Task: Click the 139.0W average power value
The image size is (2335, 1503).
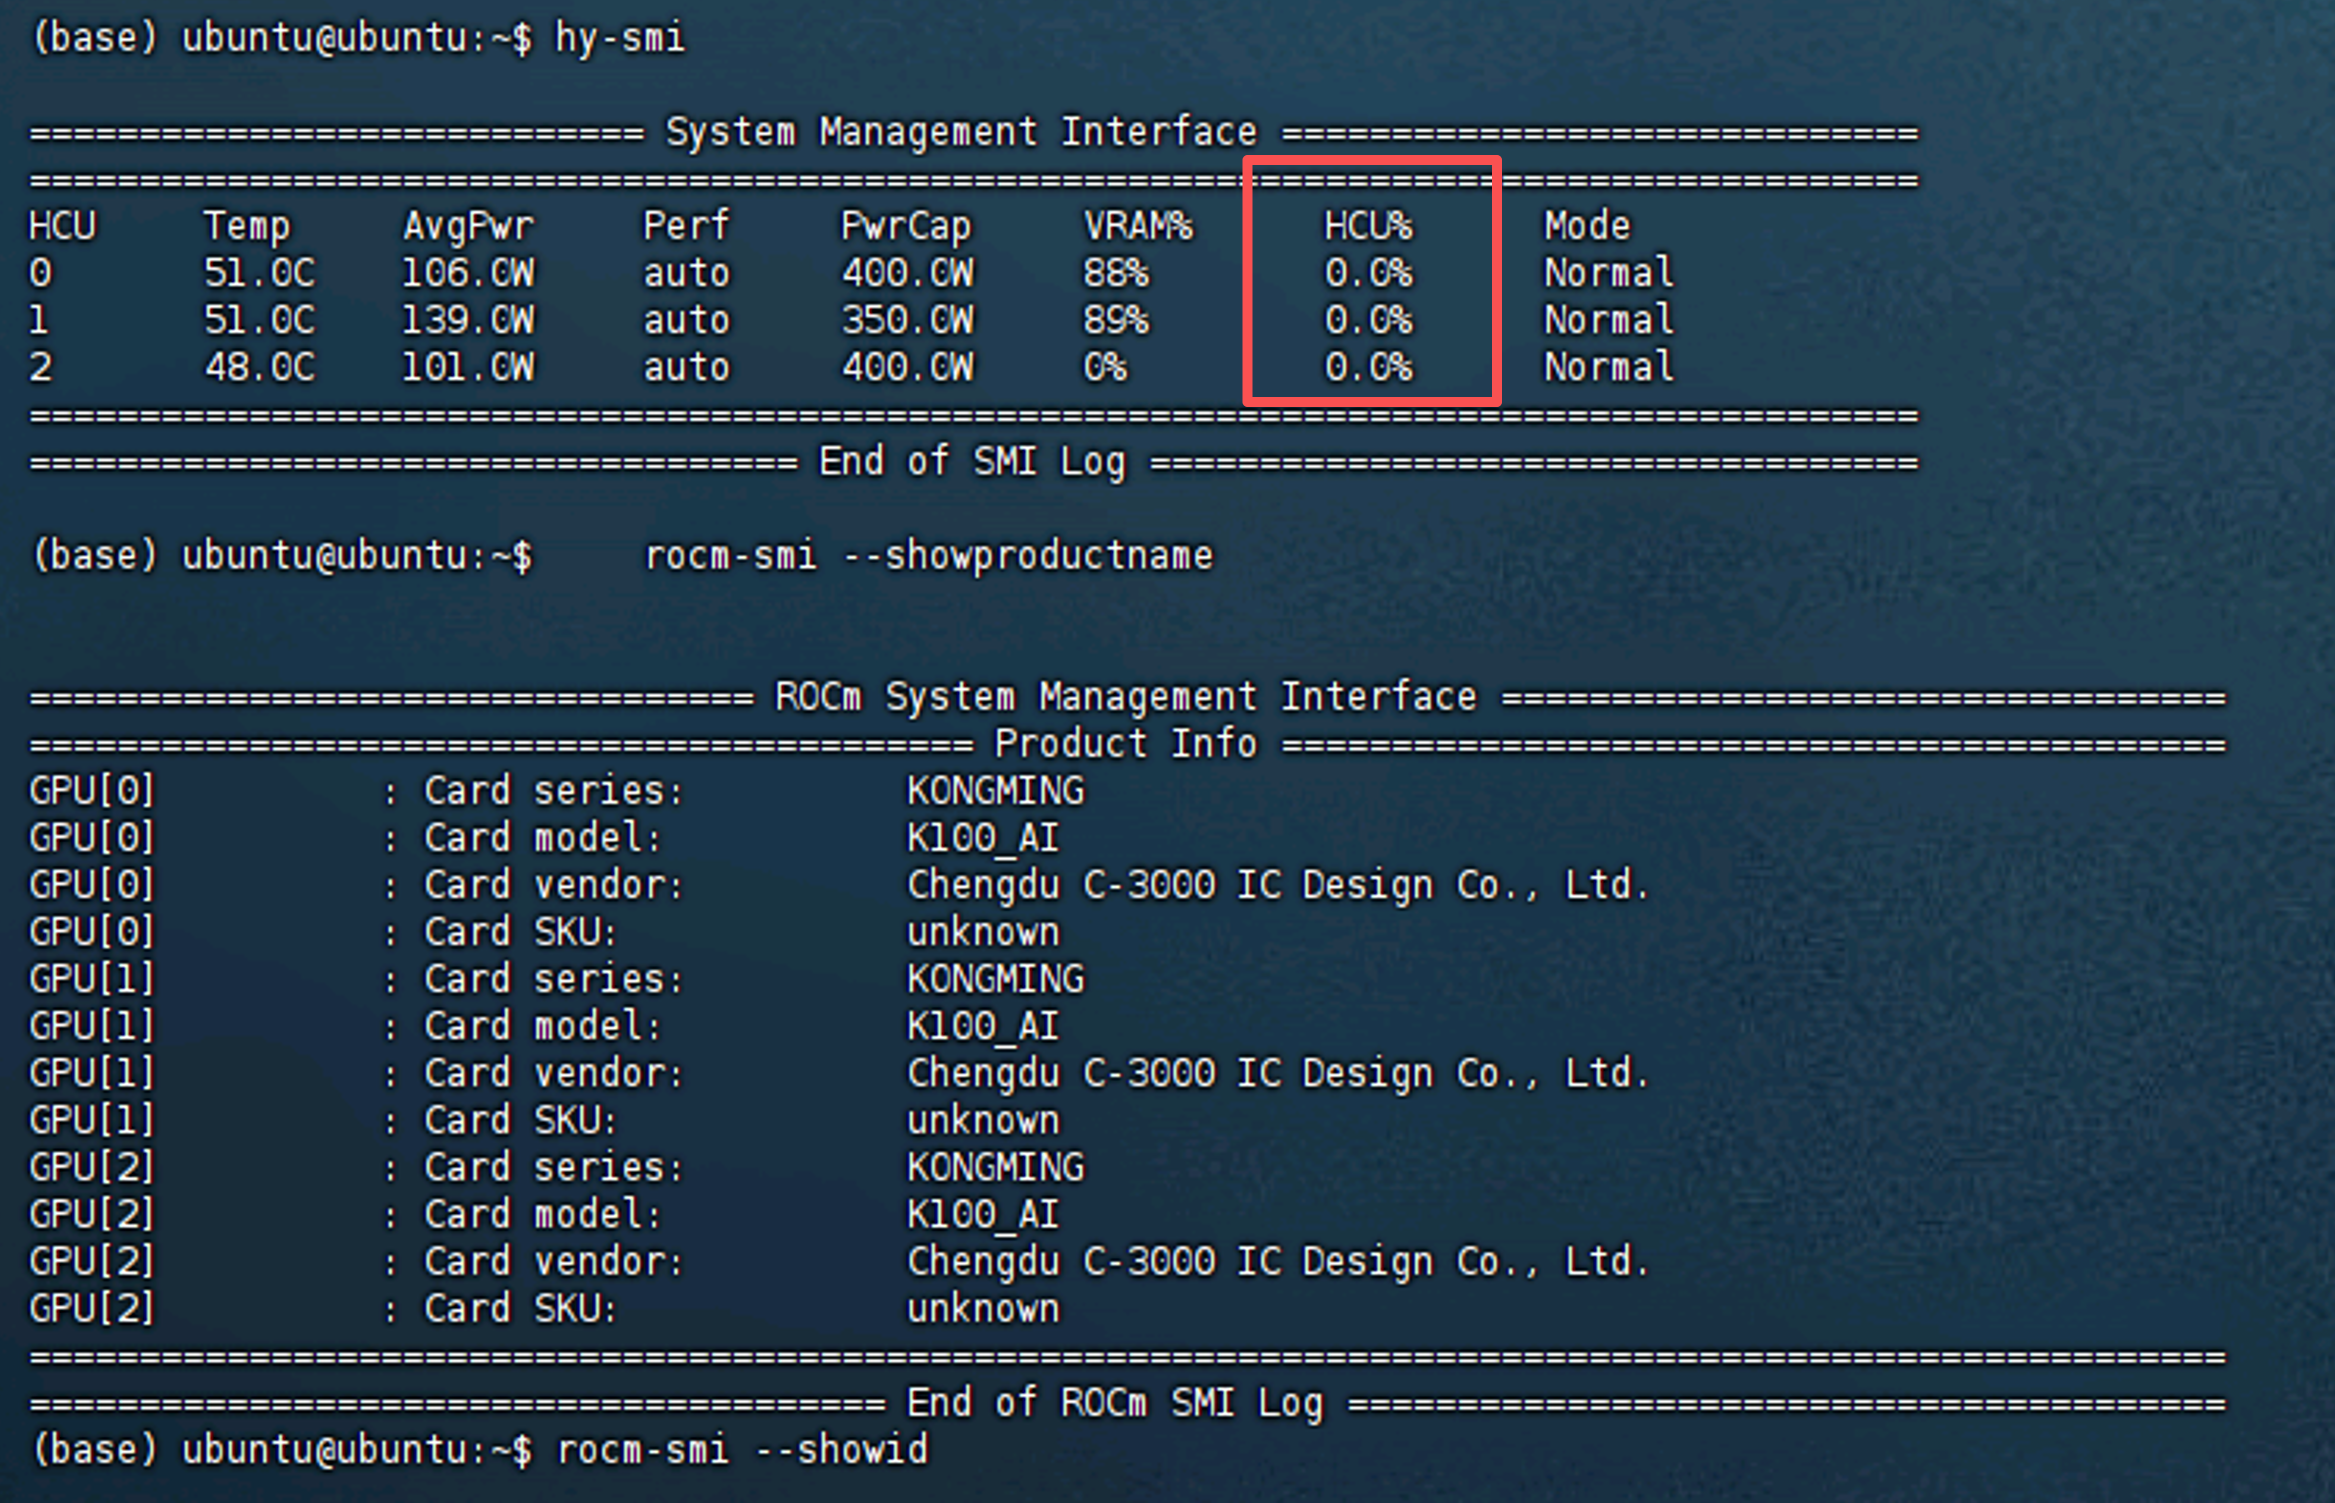Action: (468, 320)
